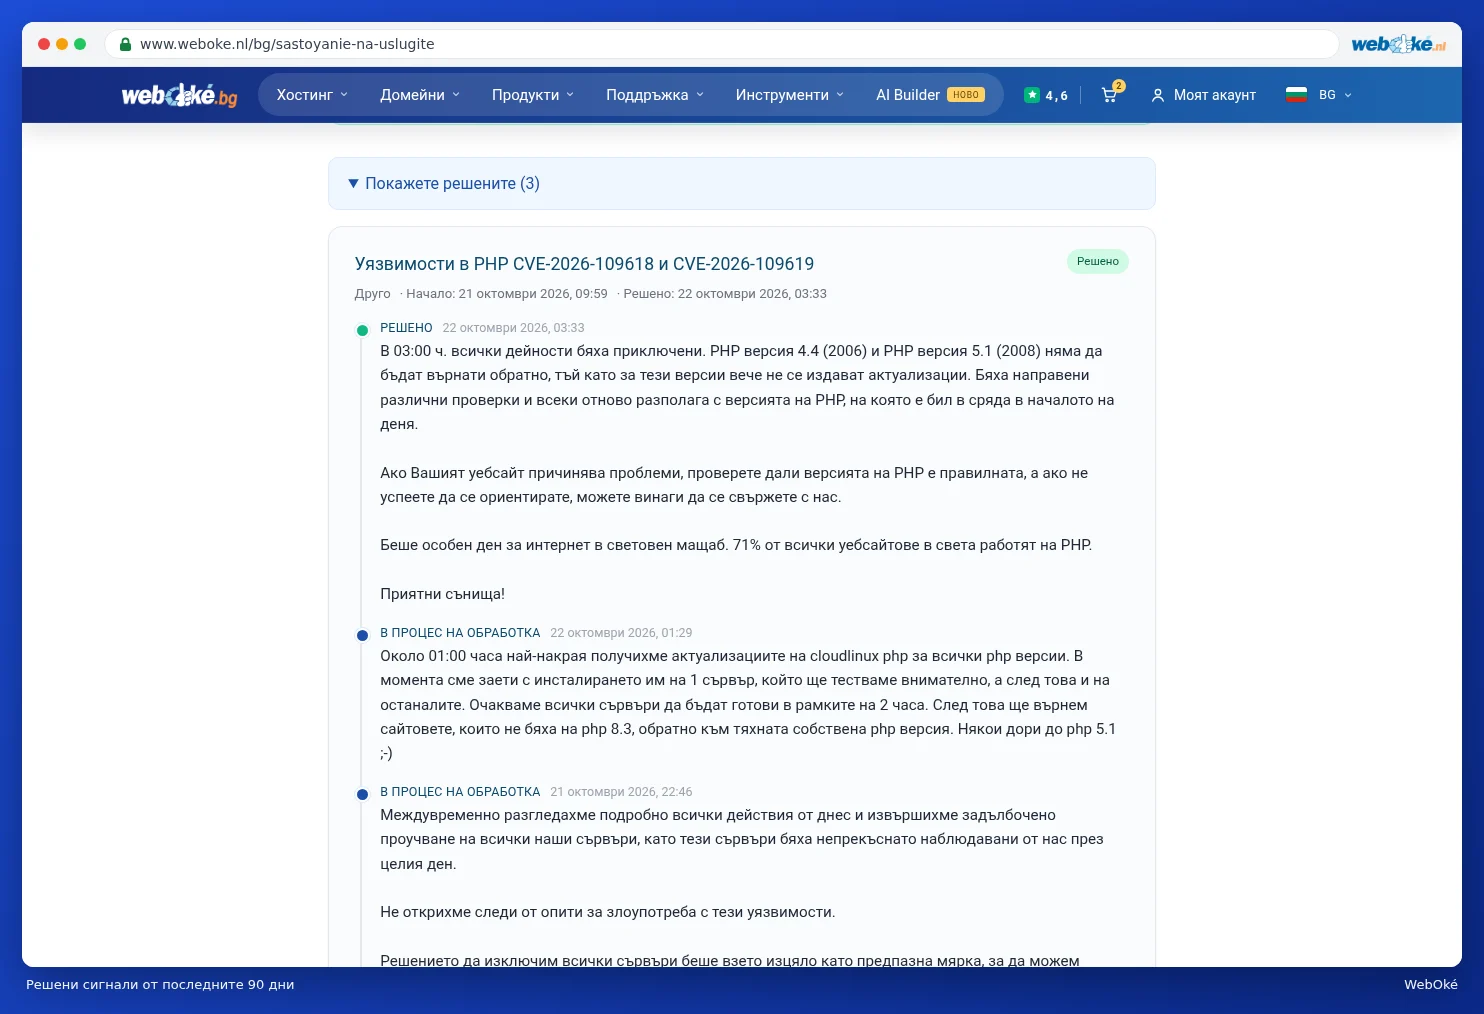Click the timestamp 22 октомври 2026, 03:33 beside РЕШЕНО
1484x1014 pixels.
[513, 328]
